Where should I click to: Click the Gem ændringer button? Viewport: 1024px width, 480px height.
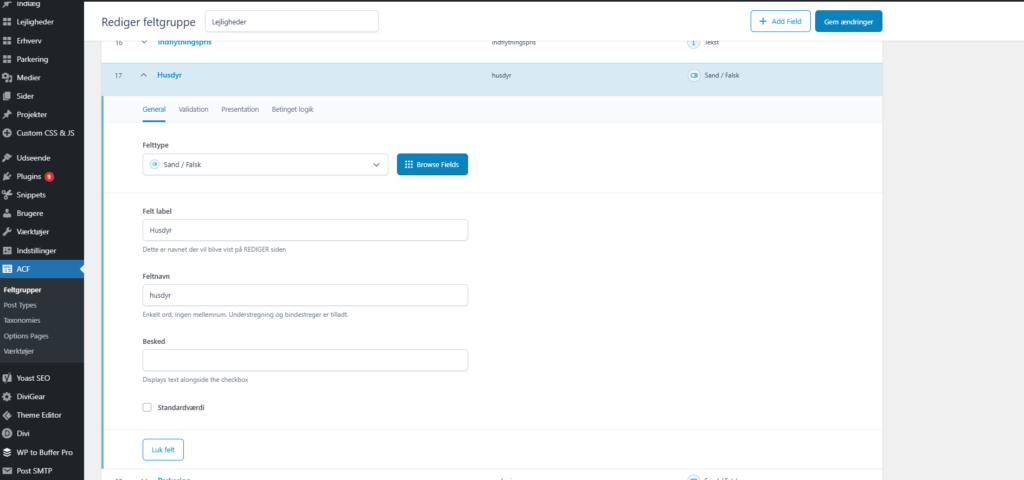point(848,21)
